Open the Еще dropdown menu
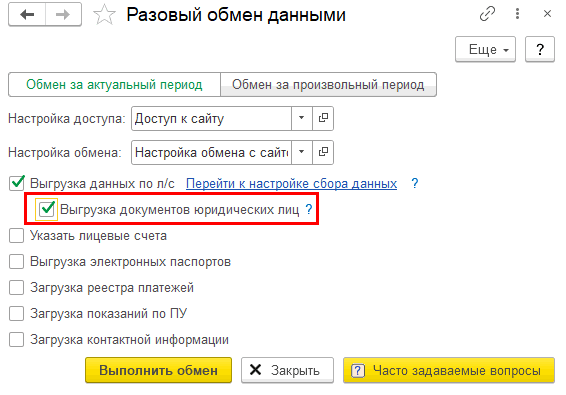566x395 pixels. [x=485, y=49]
